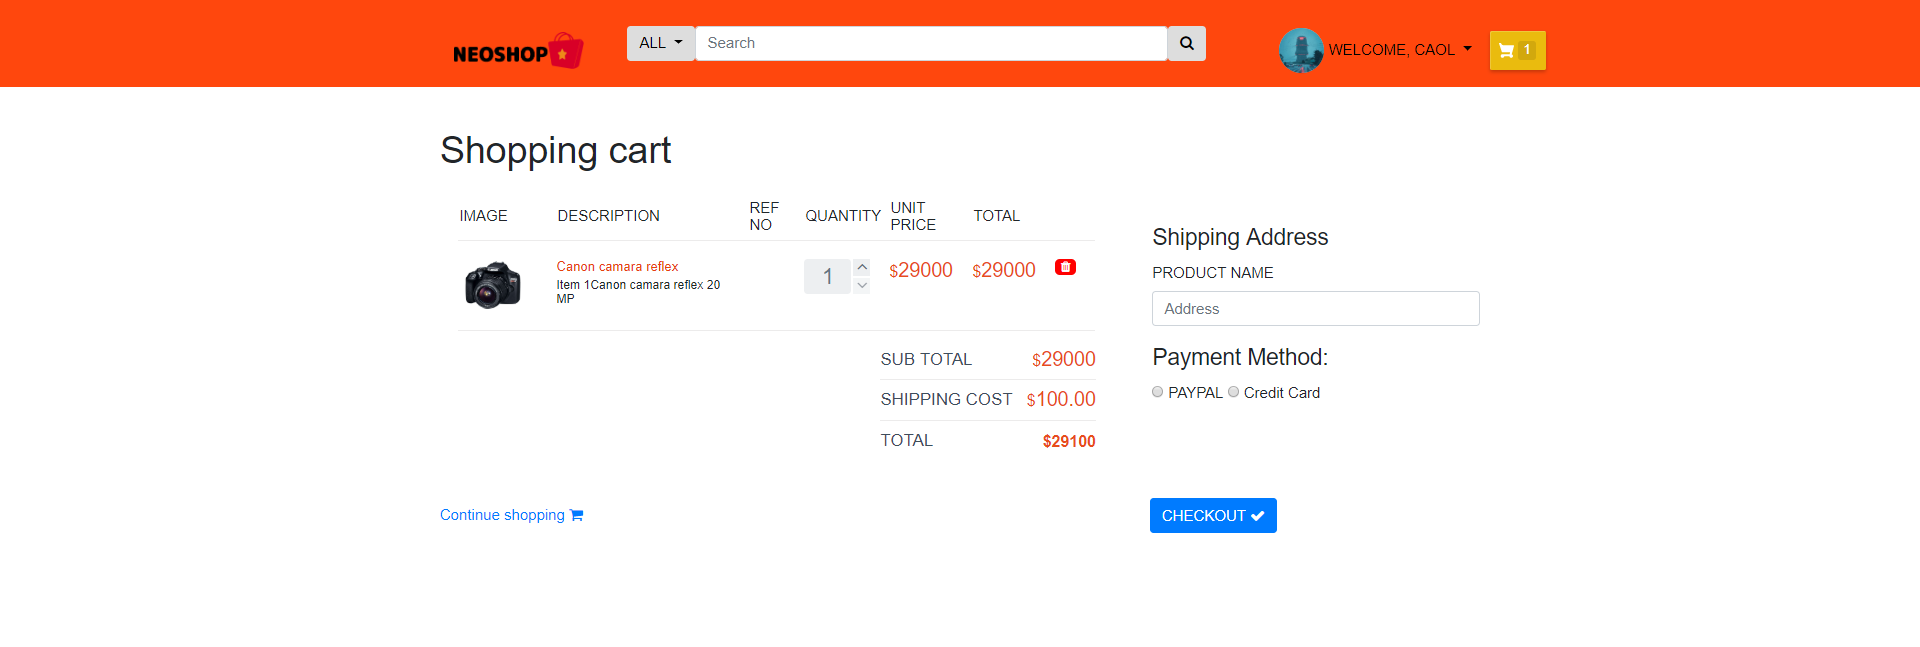
Task: Click the Payment Method: heading
Action: pos(1240,357)
